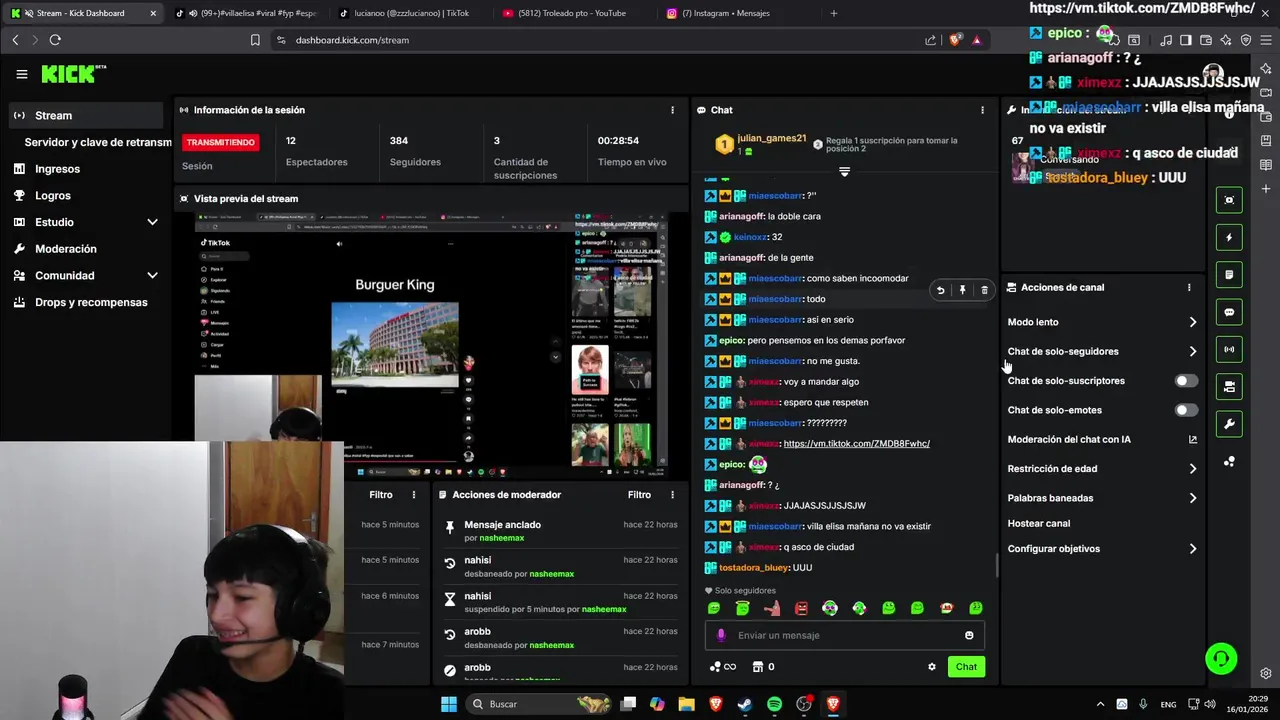Open the Kick hamburger menu
The width and height of the screenshot is (1280, 720).
click(22, 74)
